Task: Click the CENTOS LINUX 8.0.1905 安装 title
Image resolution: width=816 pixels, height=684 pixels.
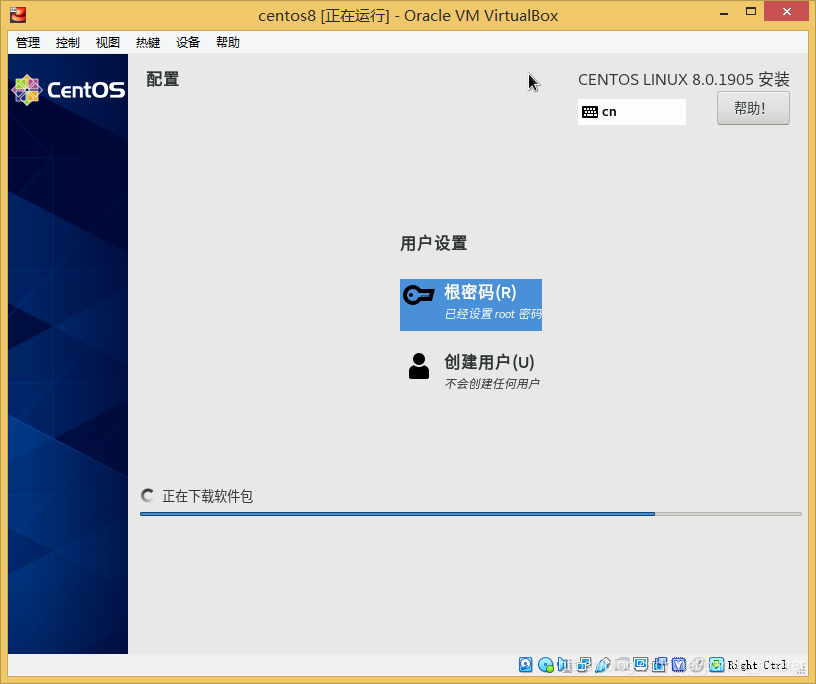Action: point(684,80)
